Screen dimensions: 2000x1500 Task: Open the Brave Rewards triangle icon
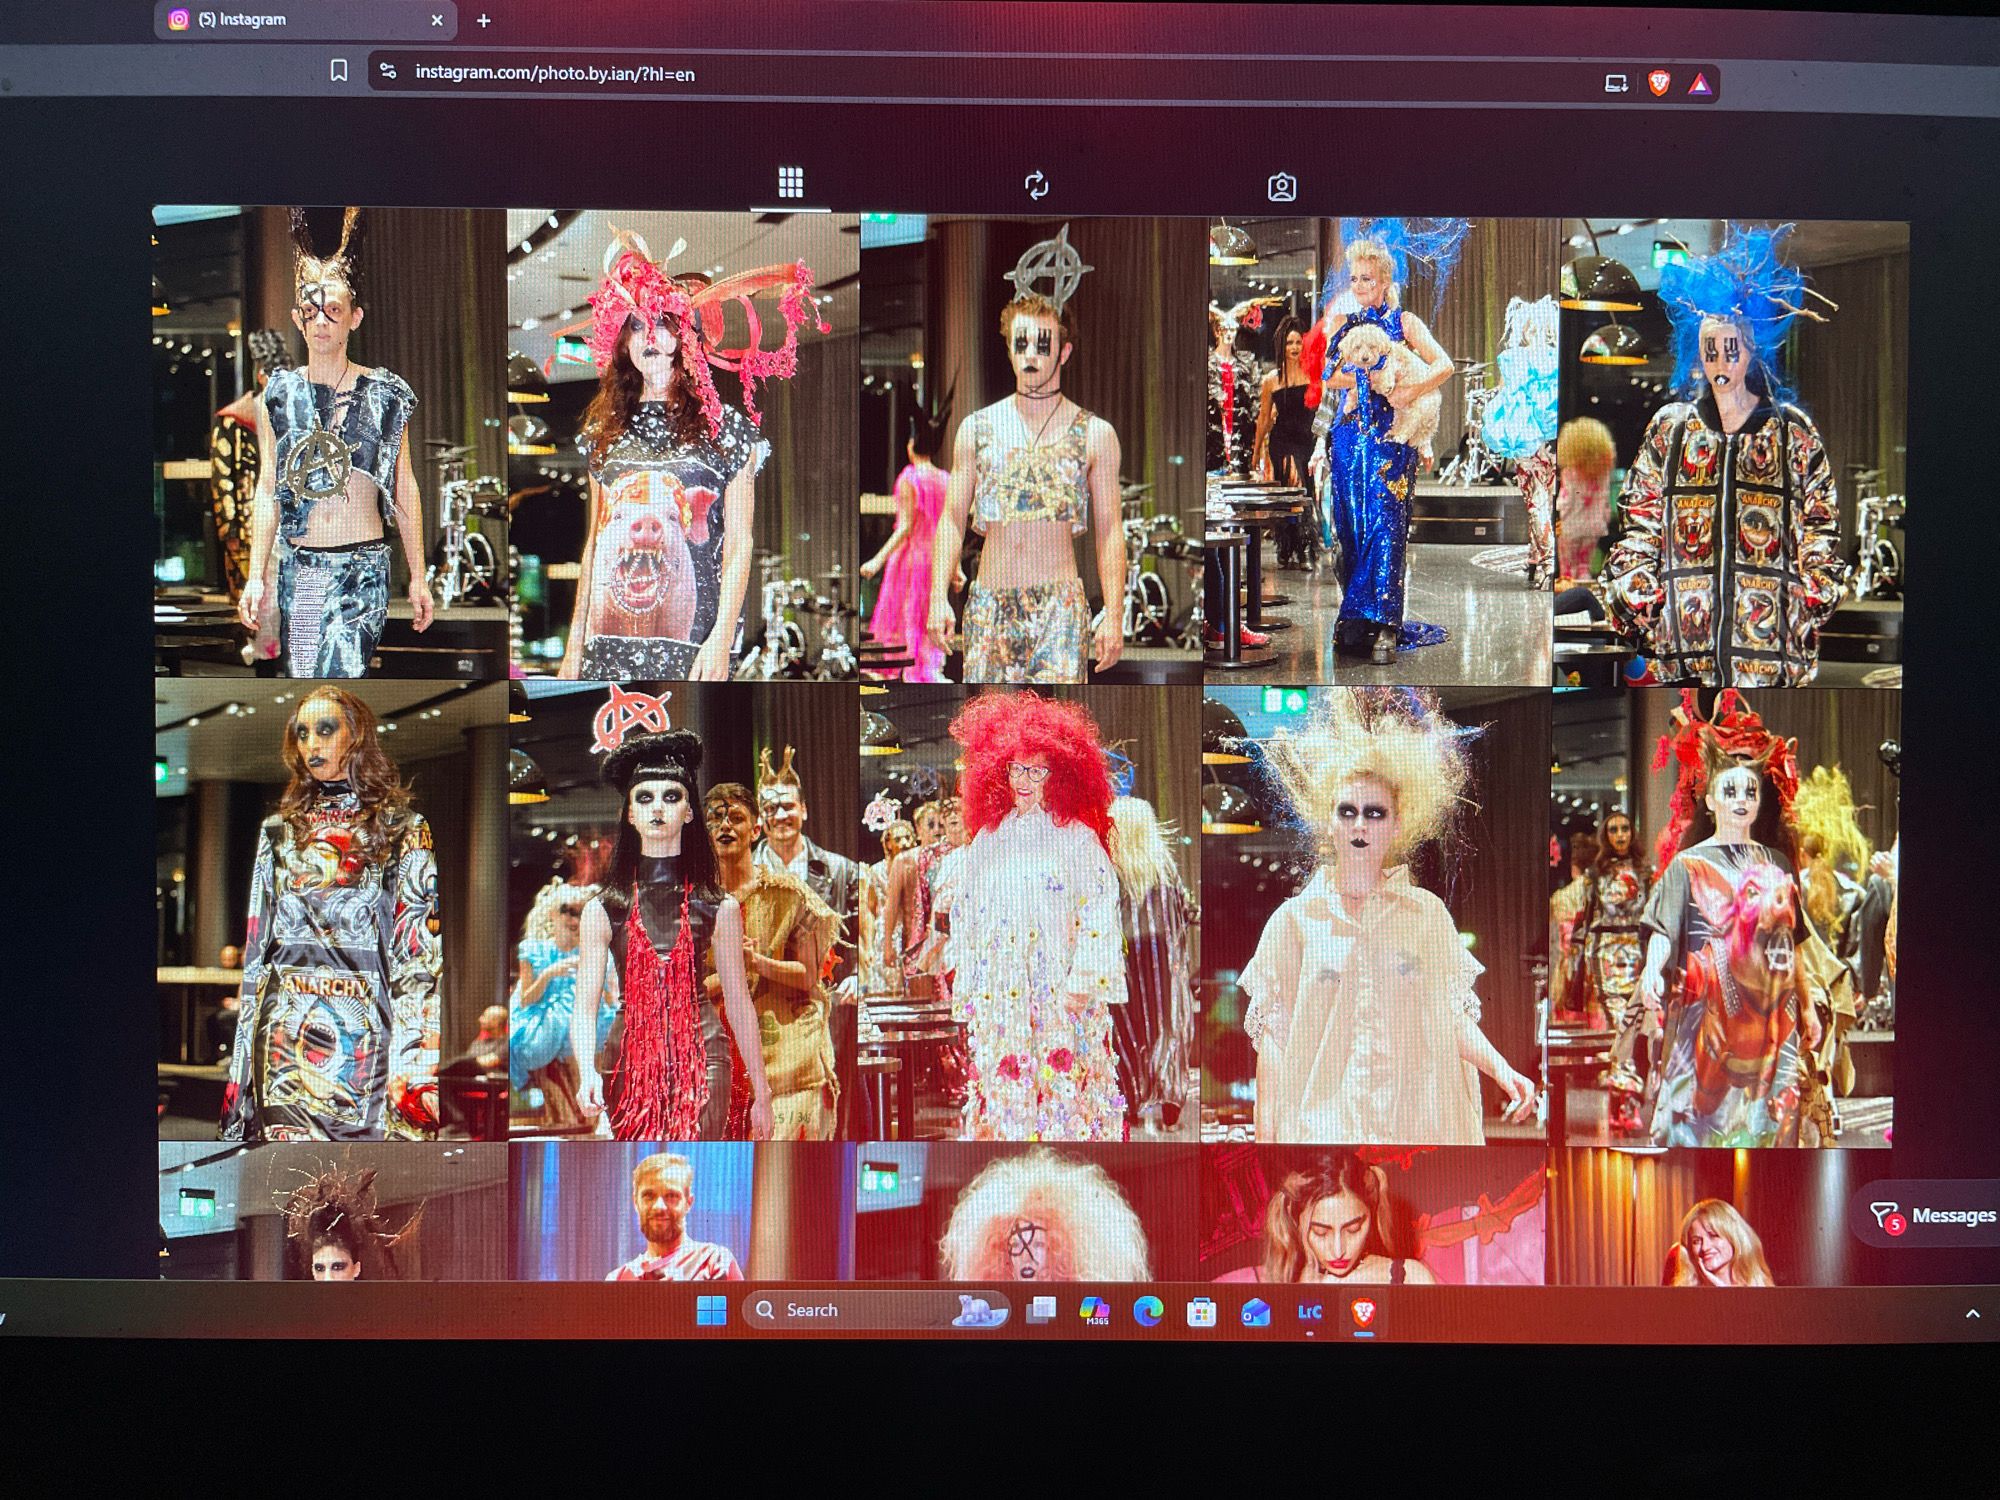[1700, 84]
